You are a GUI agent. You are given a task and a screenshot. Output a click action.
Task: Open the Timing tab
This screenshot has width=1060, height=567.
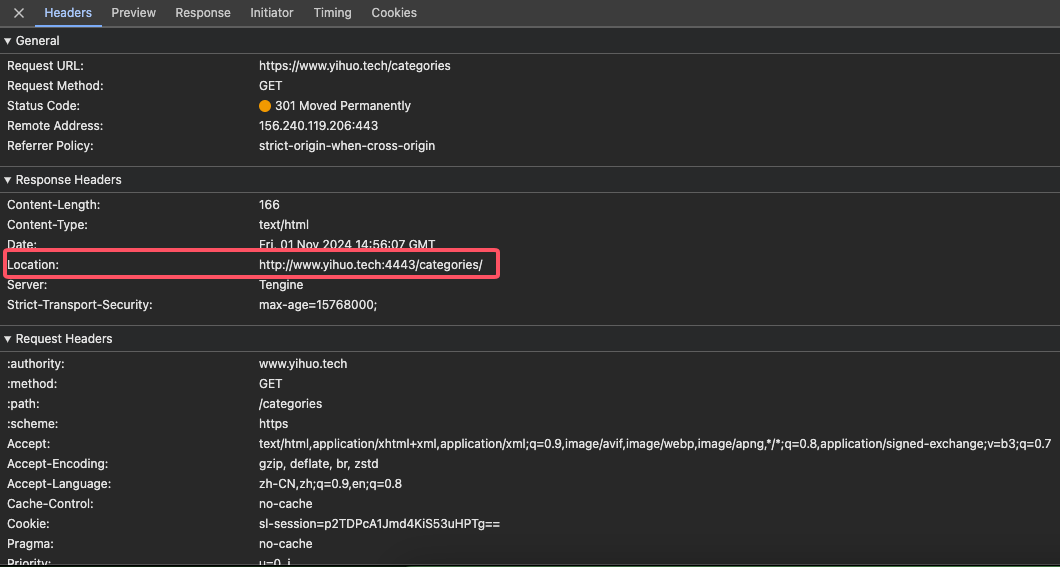332,13
